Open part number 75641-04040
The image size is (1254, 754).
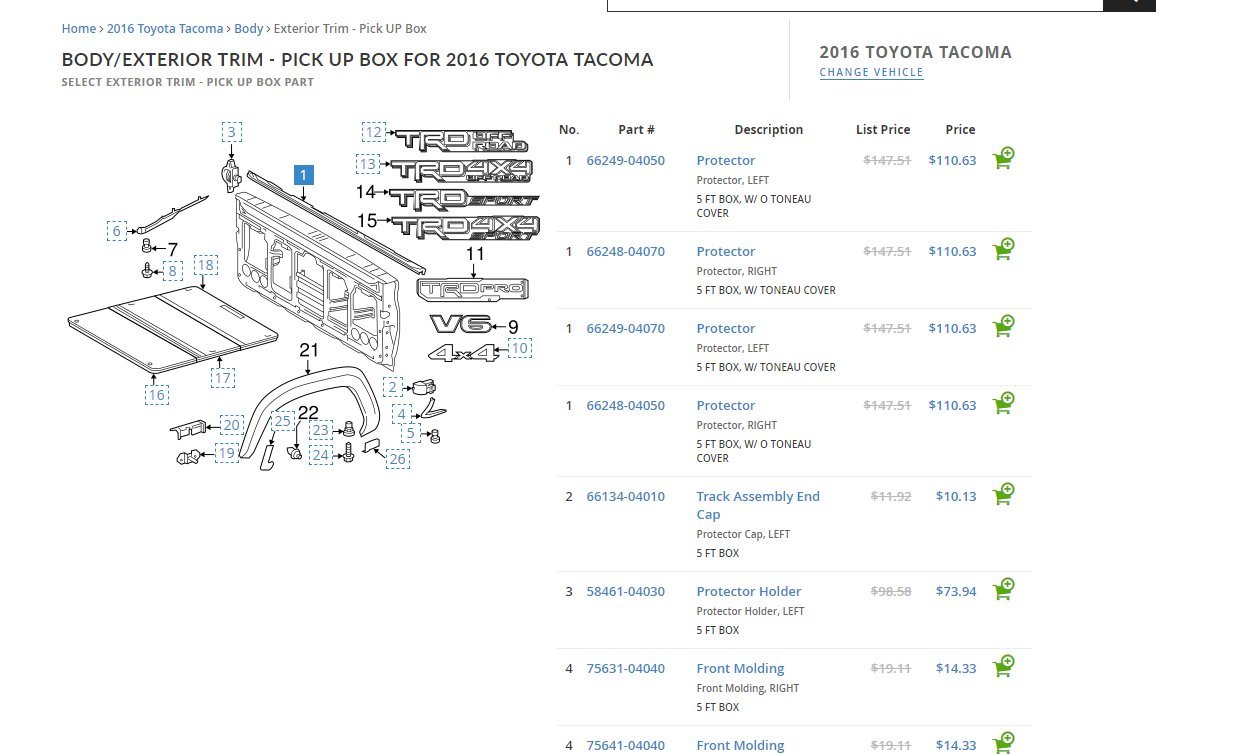pos(626,745)
